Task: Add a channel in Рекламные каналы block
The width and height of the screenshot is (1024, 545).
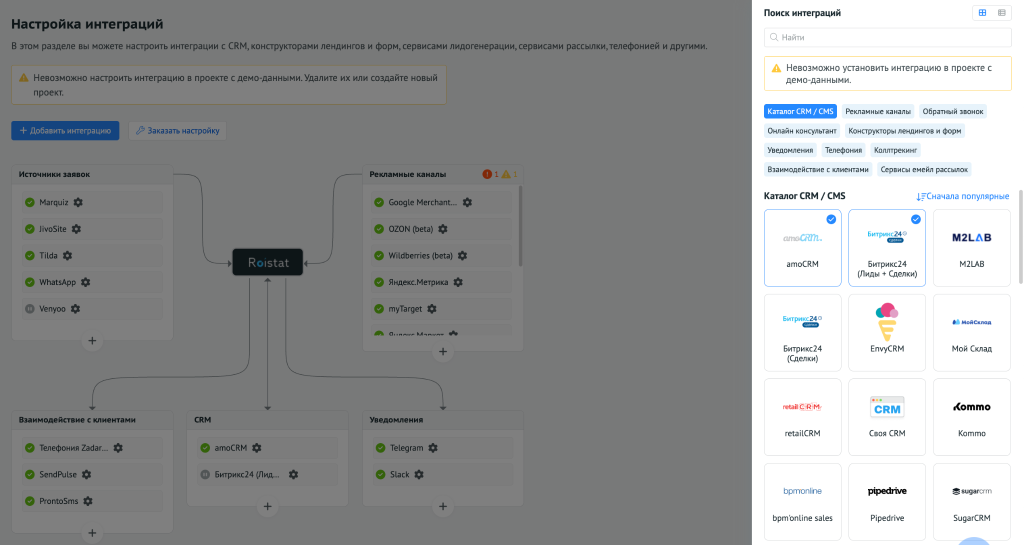Action: click(443, 352)
